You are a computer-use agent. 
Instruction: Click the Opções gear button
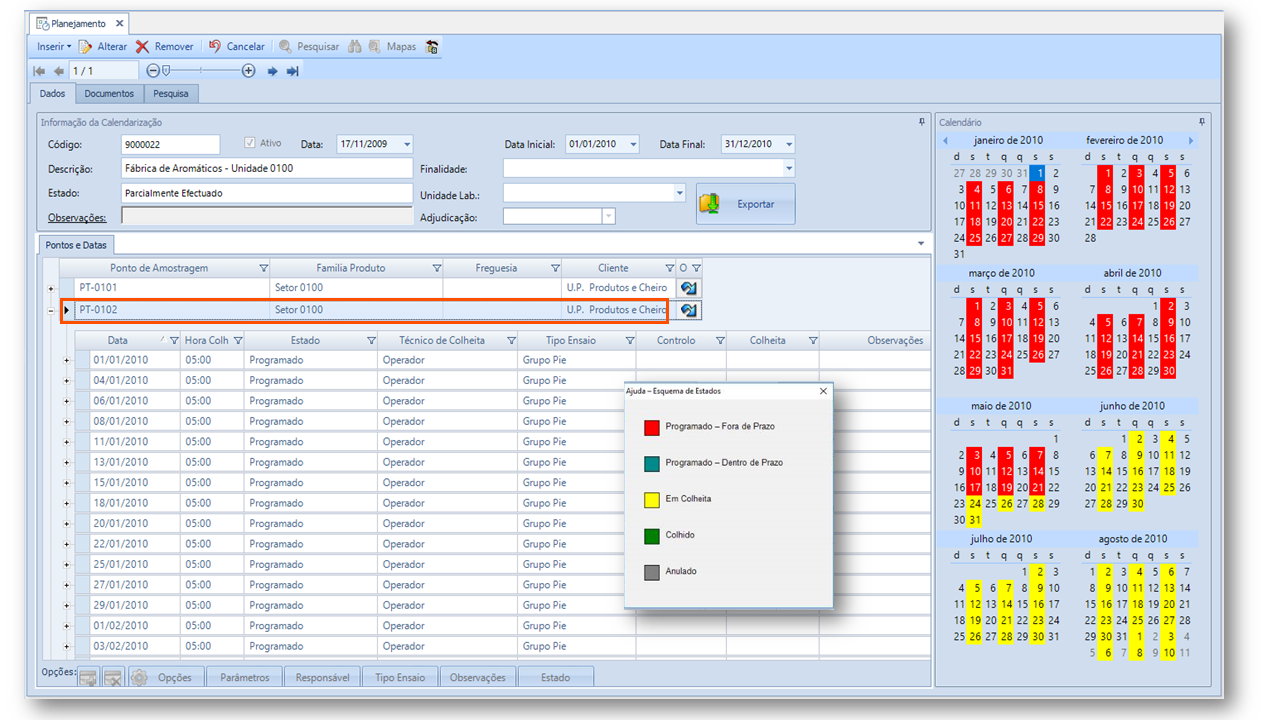click(166, 677)
